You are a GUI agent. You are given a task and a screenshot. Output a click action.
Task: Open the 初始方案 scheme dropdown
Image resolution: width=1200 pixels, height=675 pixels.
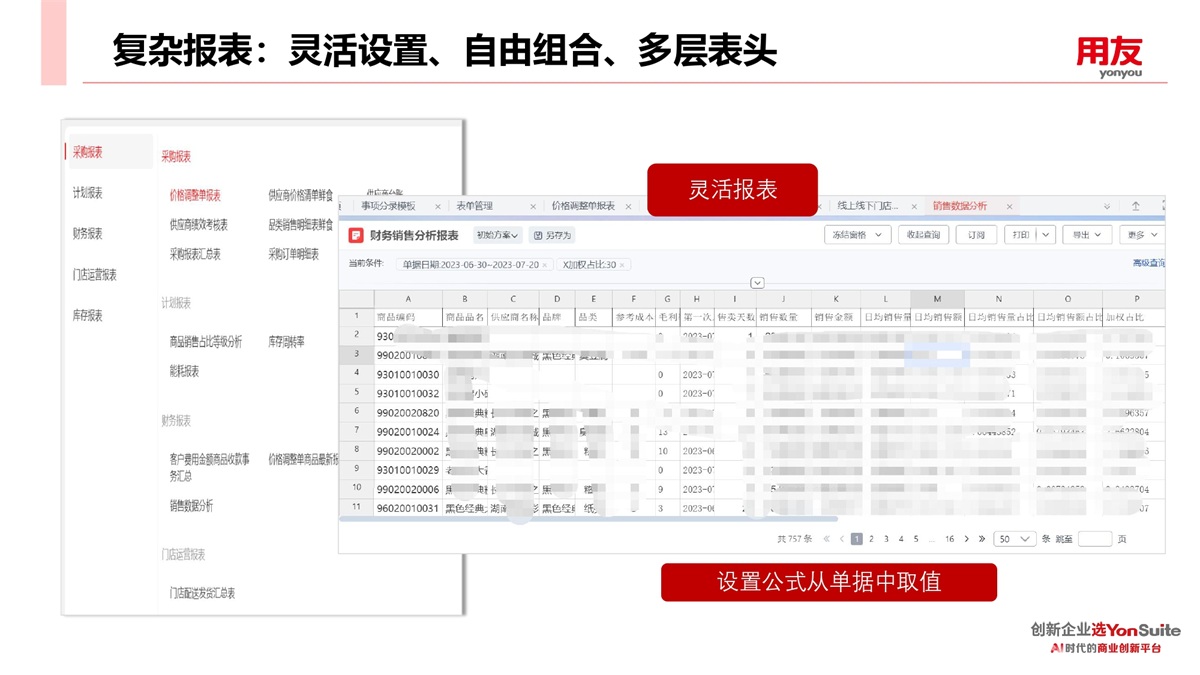click(x=497, y=236)
